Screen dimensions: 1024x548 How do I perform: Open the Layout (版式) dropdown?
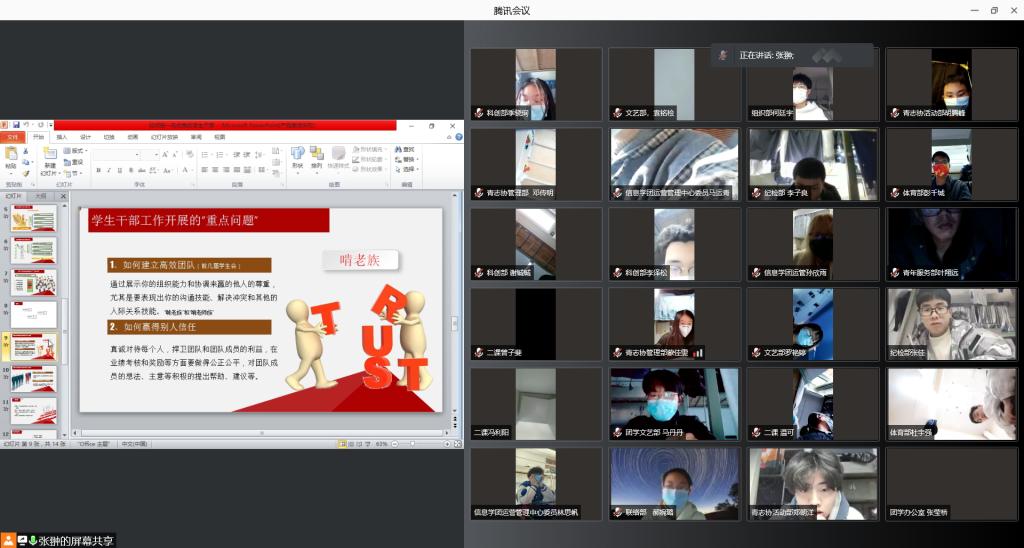coord(77,150)
